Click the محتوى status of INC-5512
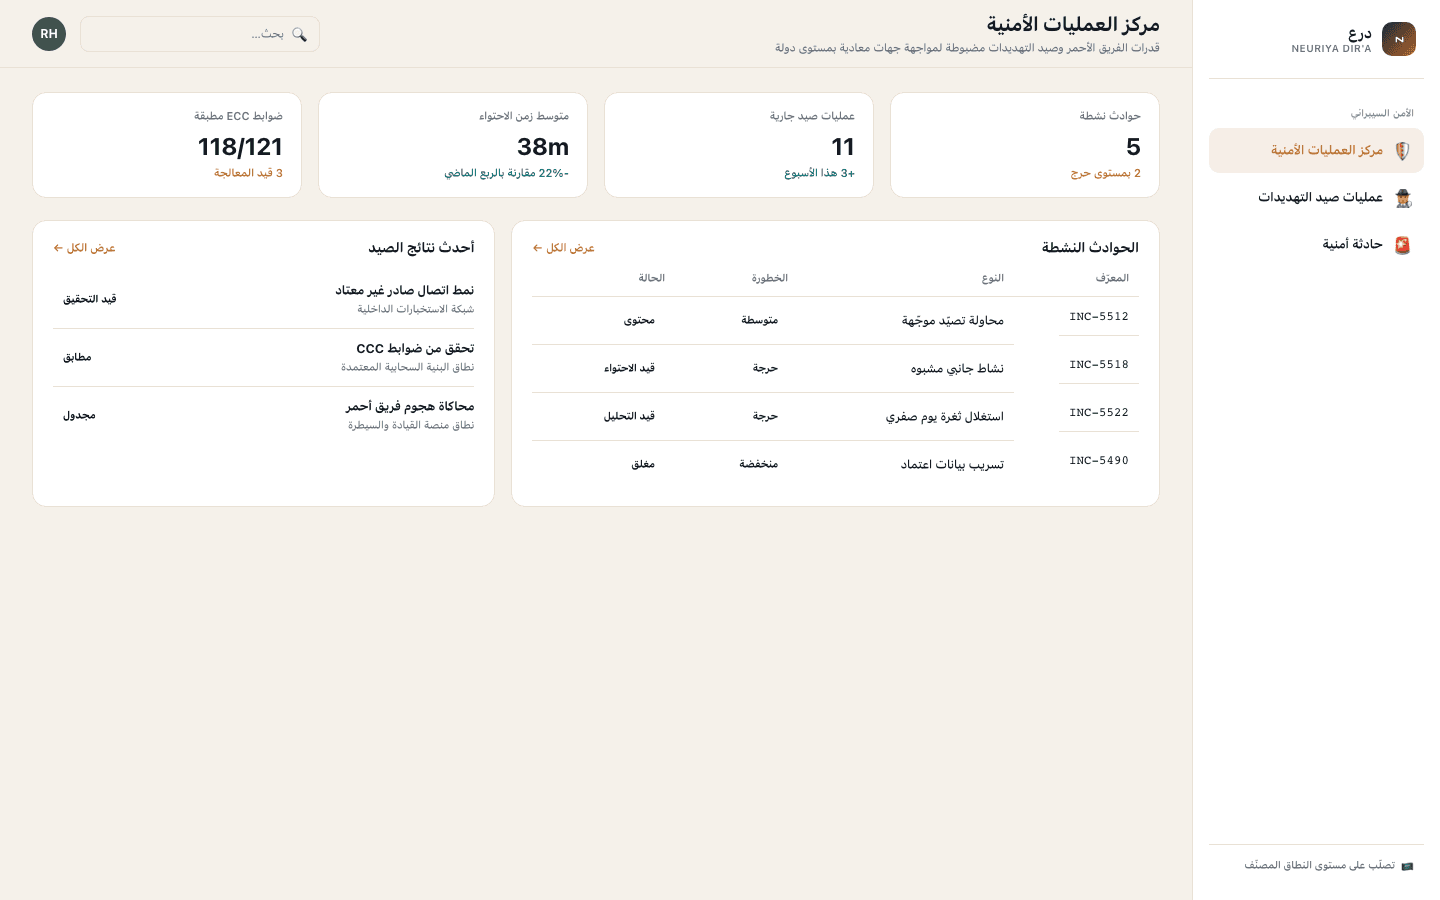 tap(640, 320)
